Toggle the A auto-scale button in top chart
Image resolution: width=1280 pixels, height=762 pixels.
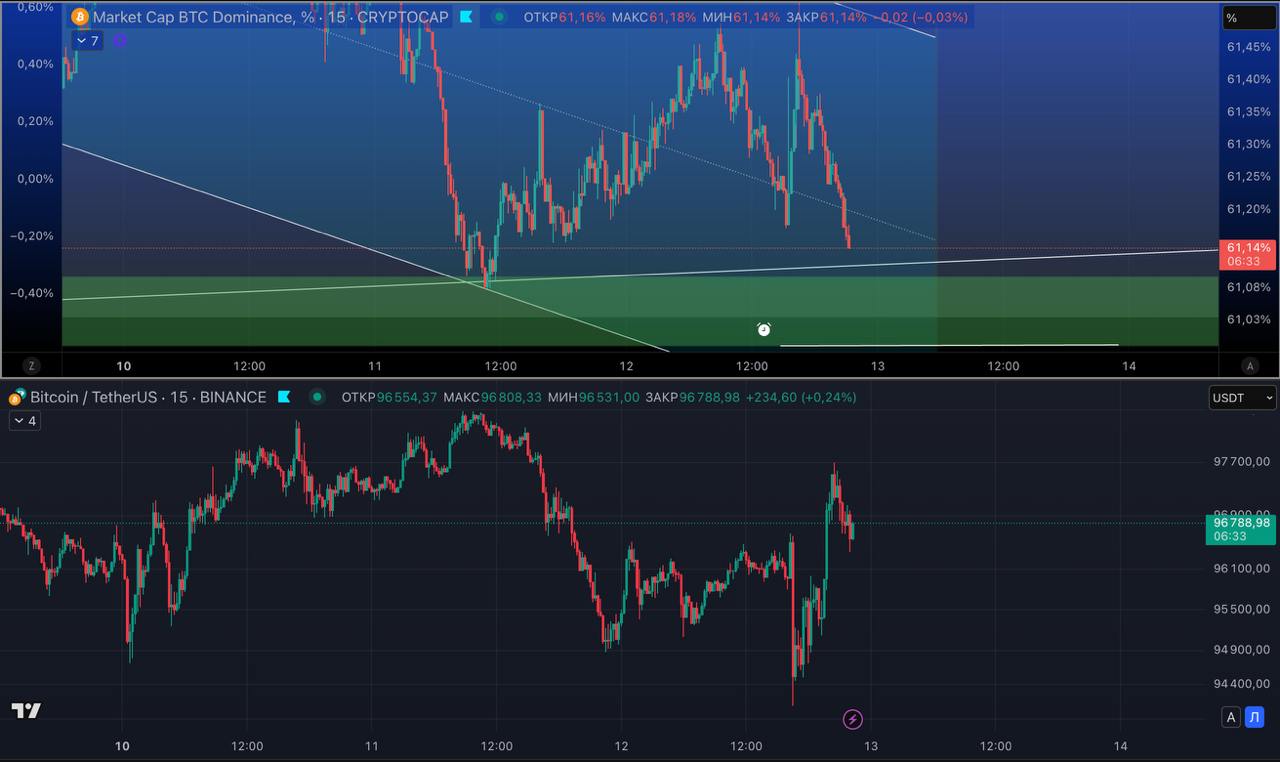click(x=1249, y=366)
